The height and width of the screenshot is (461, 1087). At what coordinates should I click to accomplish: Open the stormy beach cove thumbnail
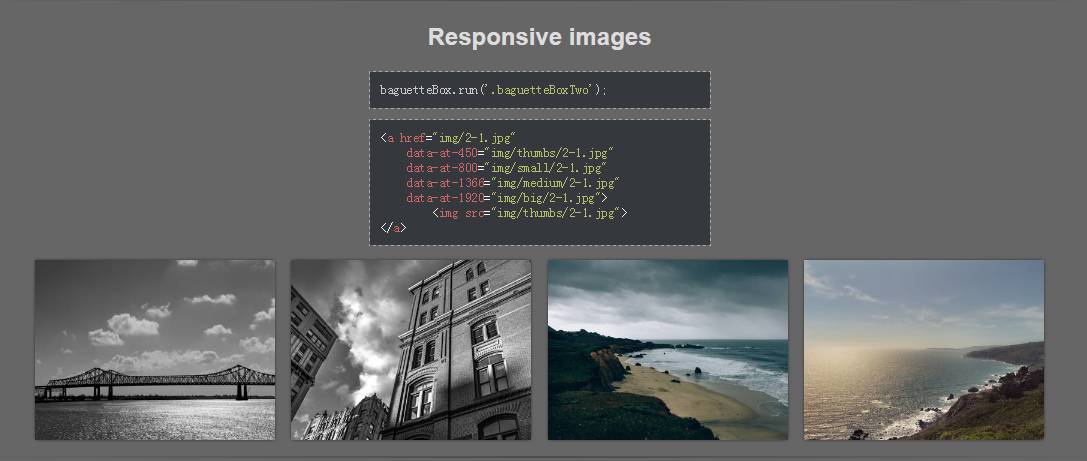pos(667,349)
